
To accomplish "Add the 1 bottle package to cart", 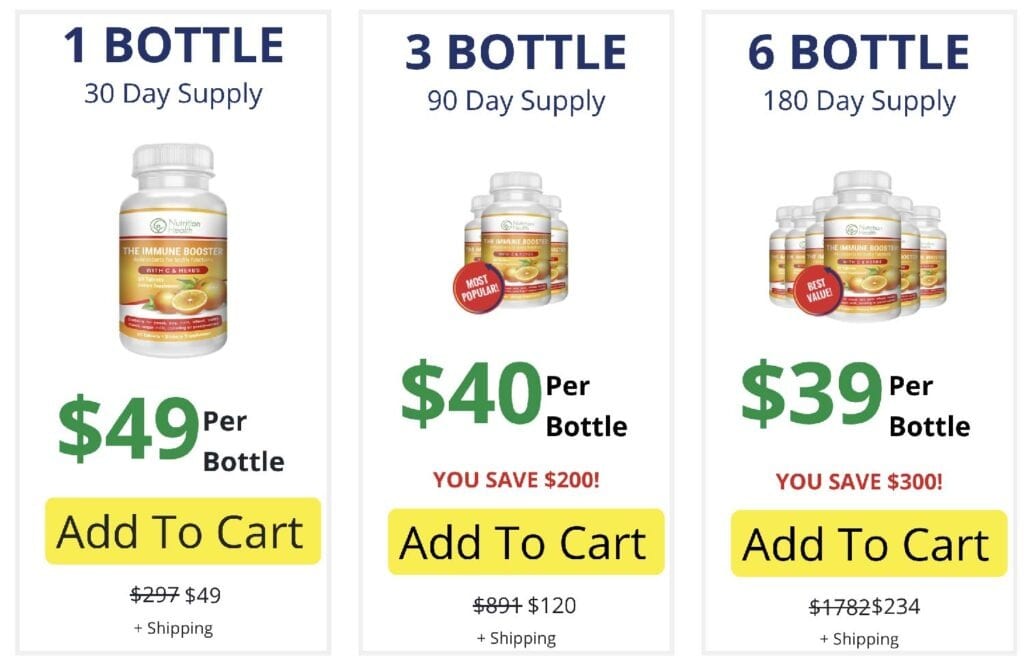I will (183, 531).
